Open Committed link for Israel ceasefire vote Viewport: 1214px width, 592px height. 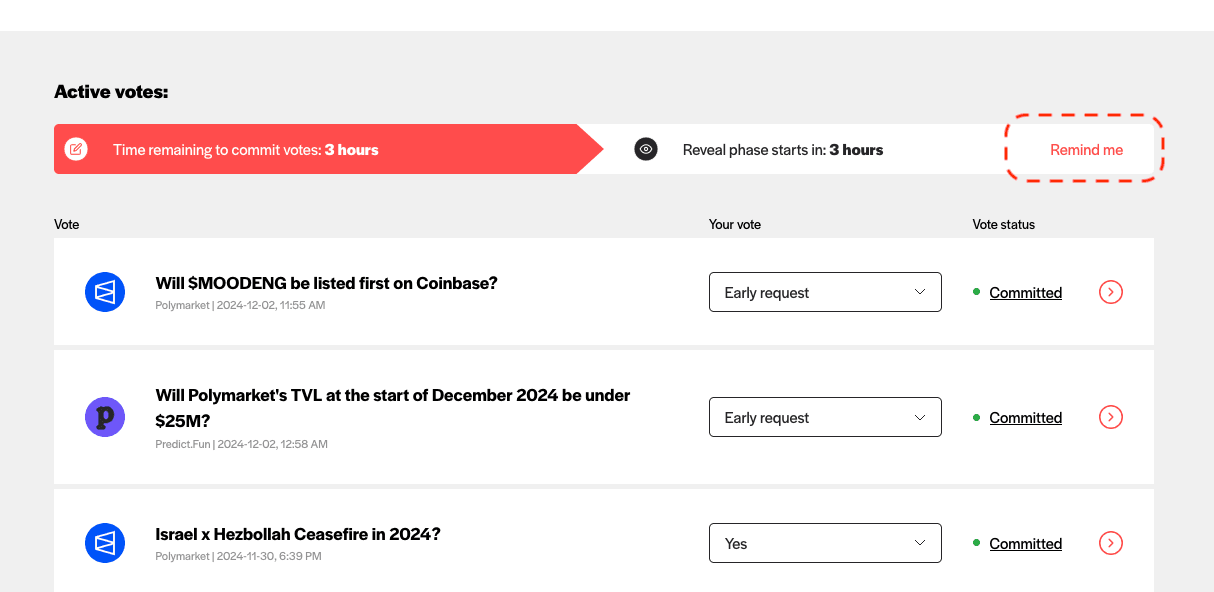(1025, 544)
